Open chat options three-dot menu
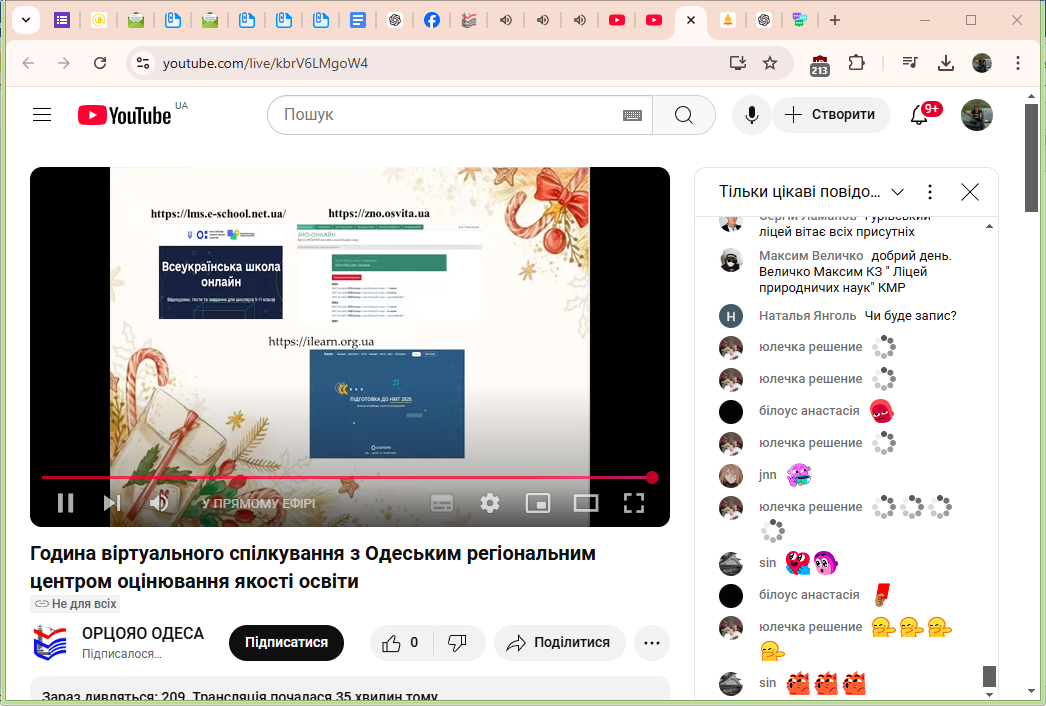 [x=930, y=192]
